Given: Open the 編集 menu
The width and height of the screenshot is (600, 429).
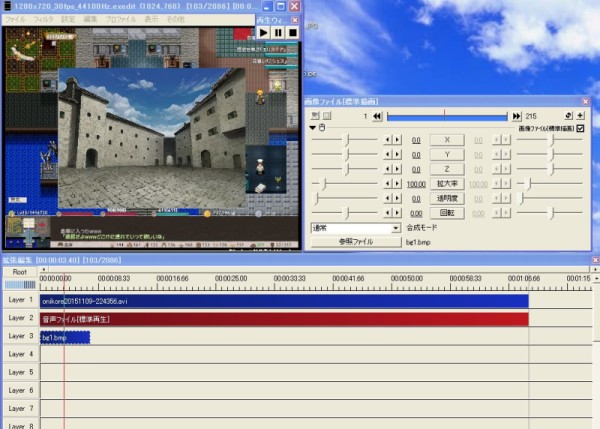Looking at the screenshot, I should (90, 19).
